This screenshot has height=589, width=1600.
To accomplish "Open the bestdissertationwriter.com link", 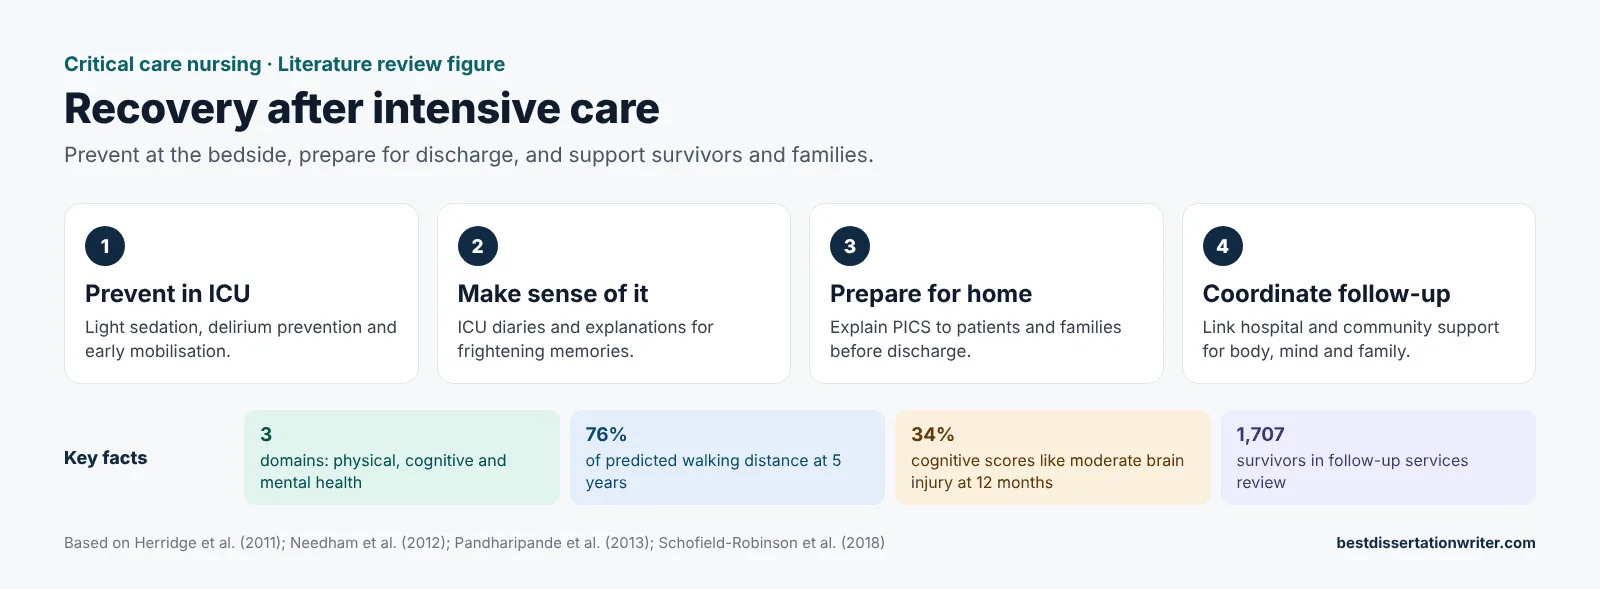I will (1435, 543).
